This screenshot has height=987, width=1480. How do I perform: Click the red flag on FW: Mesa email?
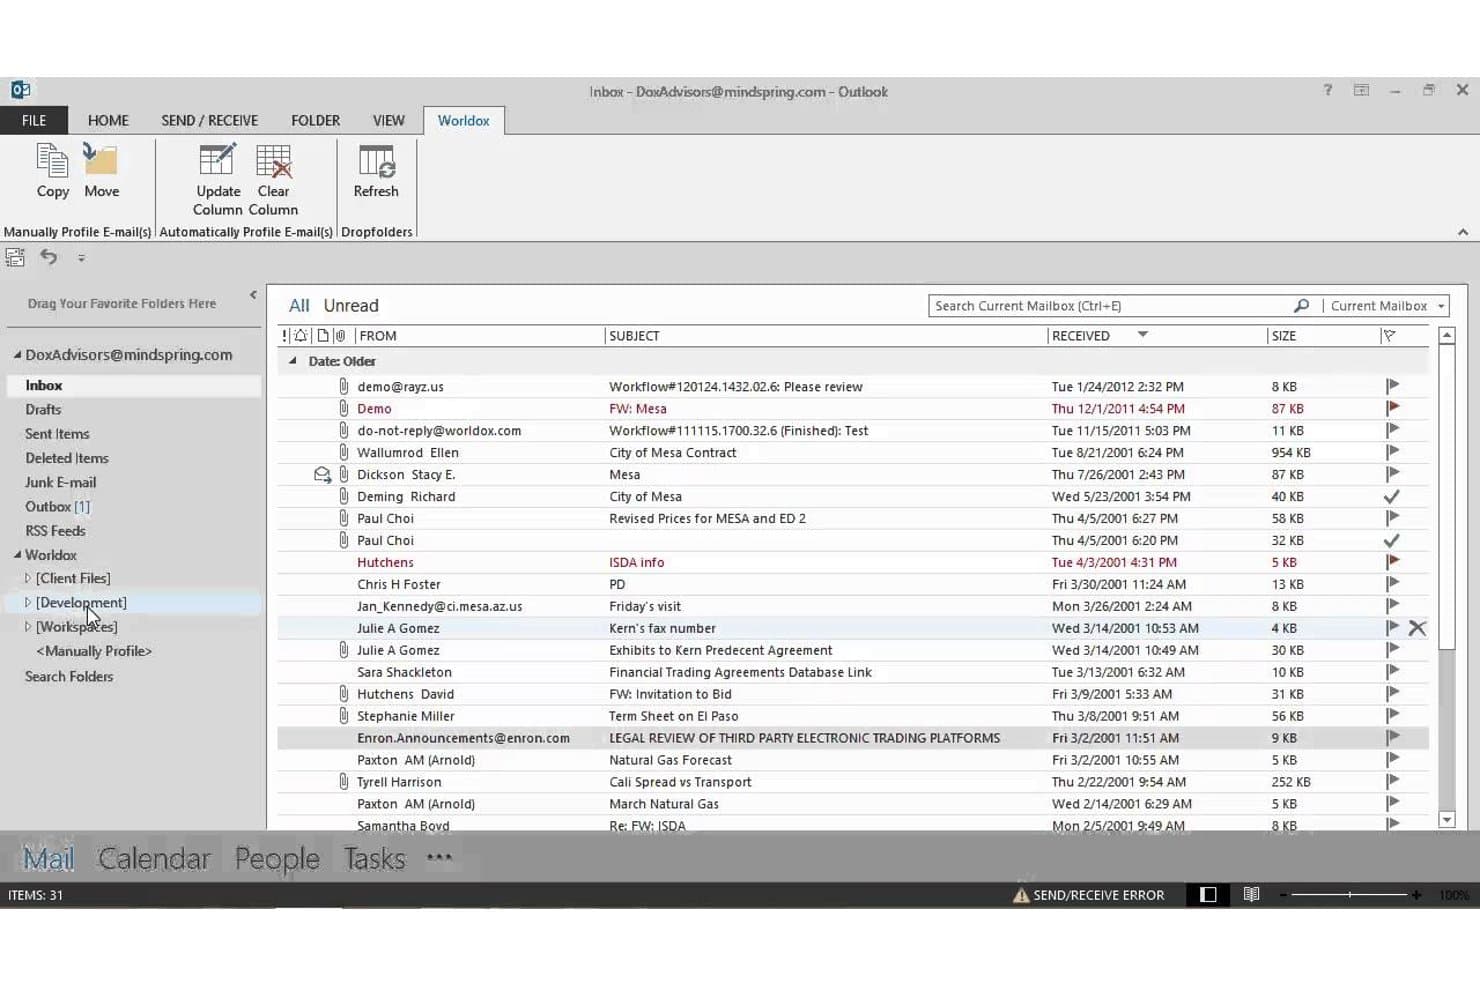click(x=1392, y=408)
